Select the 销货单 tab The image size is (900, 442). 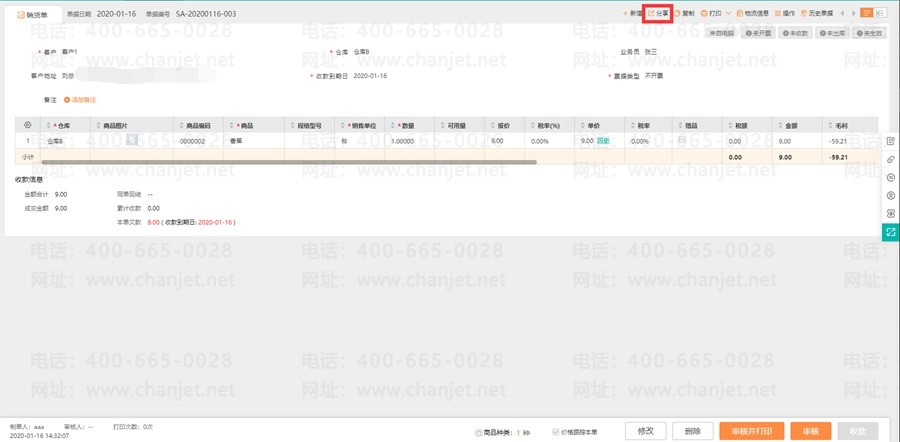pos(32,14)
